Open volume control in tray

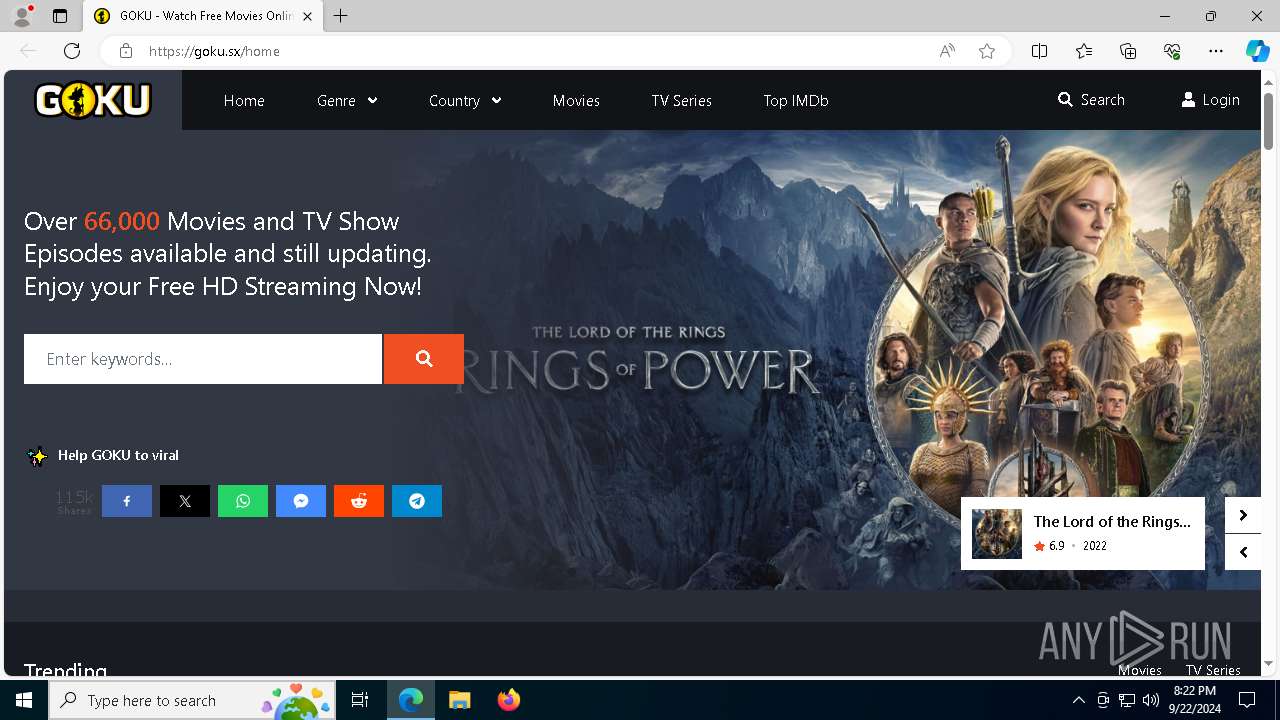tap(1150, 700)
